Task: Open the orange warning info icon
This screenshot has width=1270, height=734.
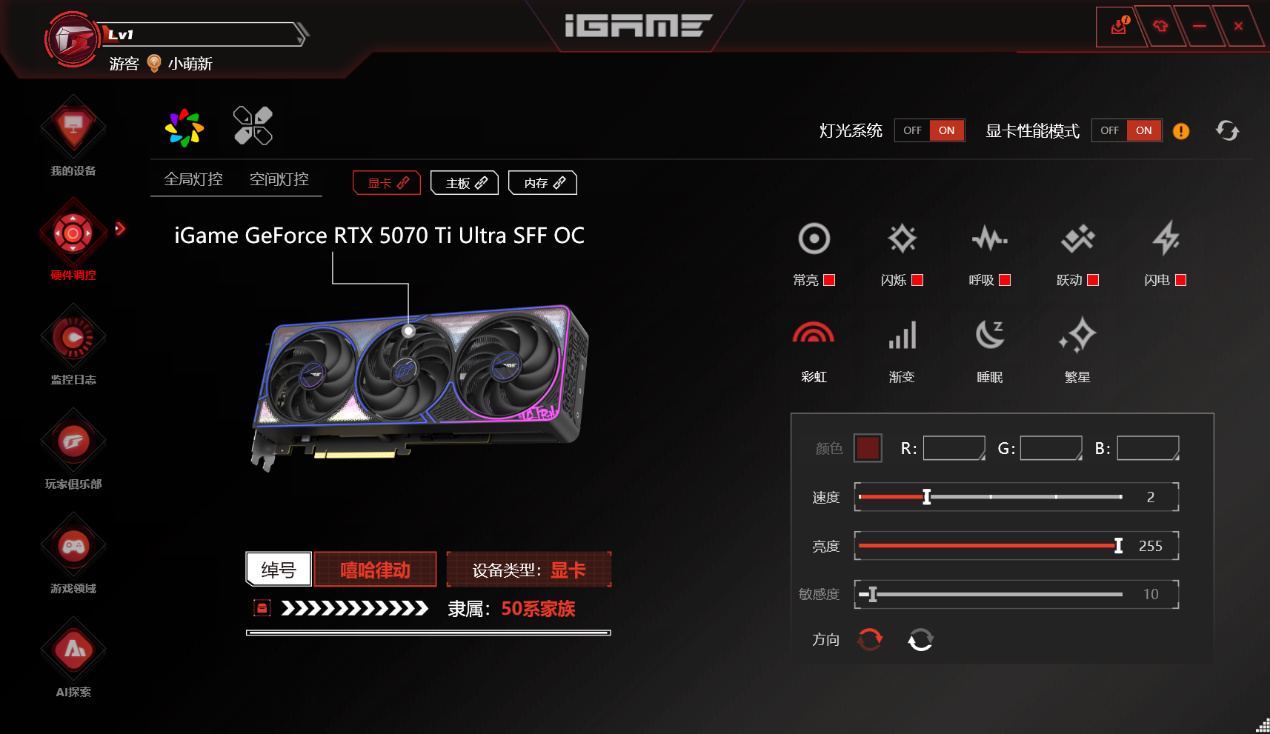Action: point(1181,131)
